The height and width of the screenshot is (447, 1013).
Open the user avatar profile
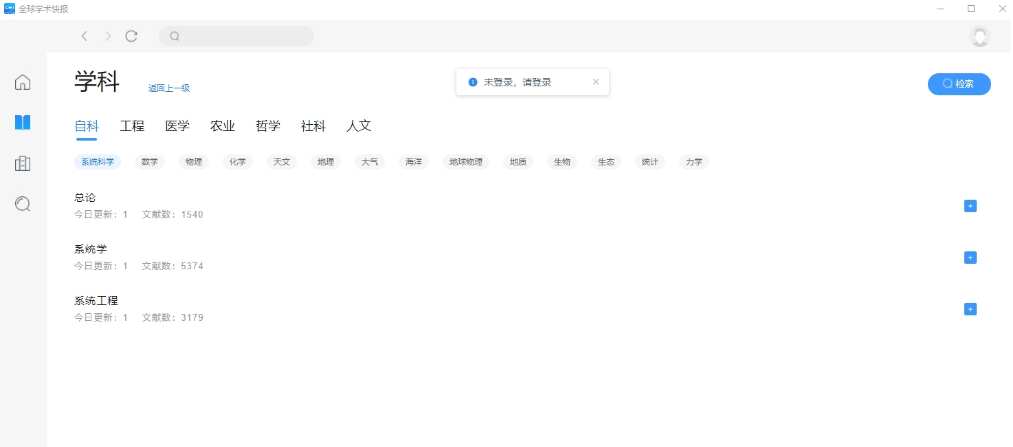tap(980, 36)
